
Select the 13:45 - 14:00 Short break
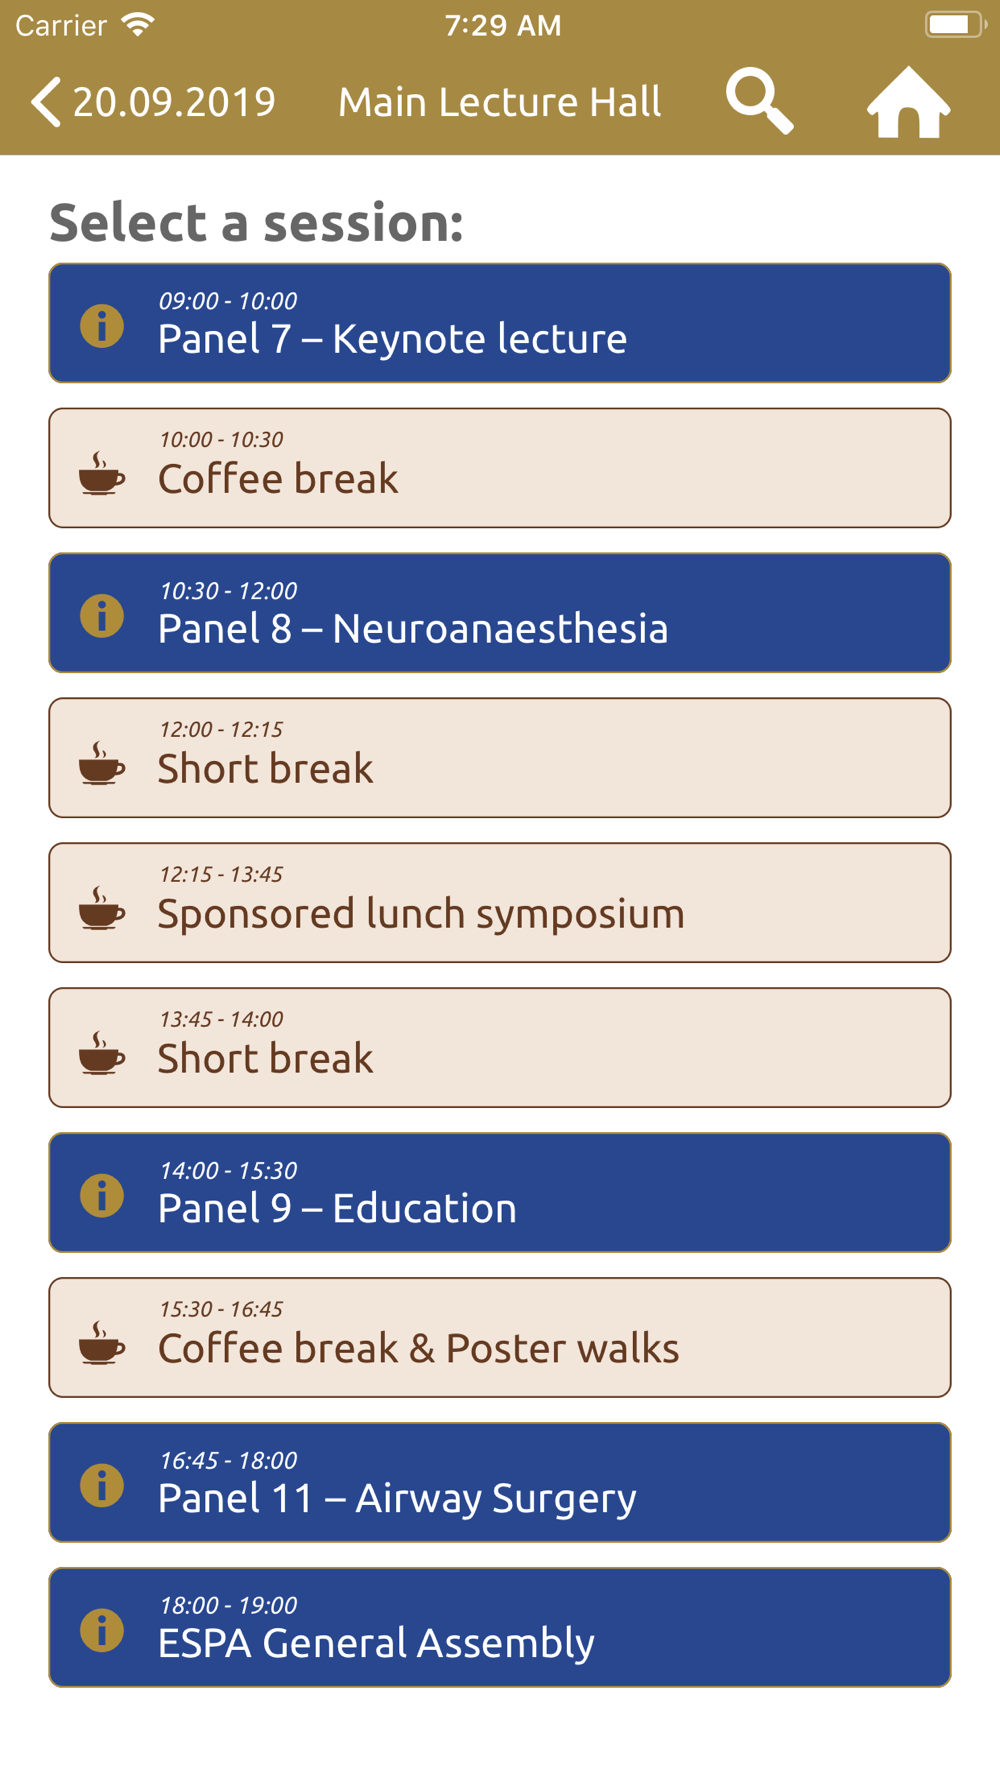(500, 1048)
